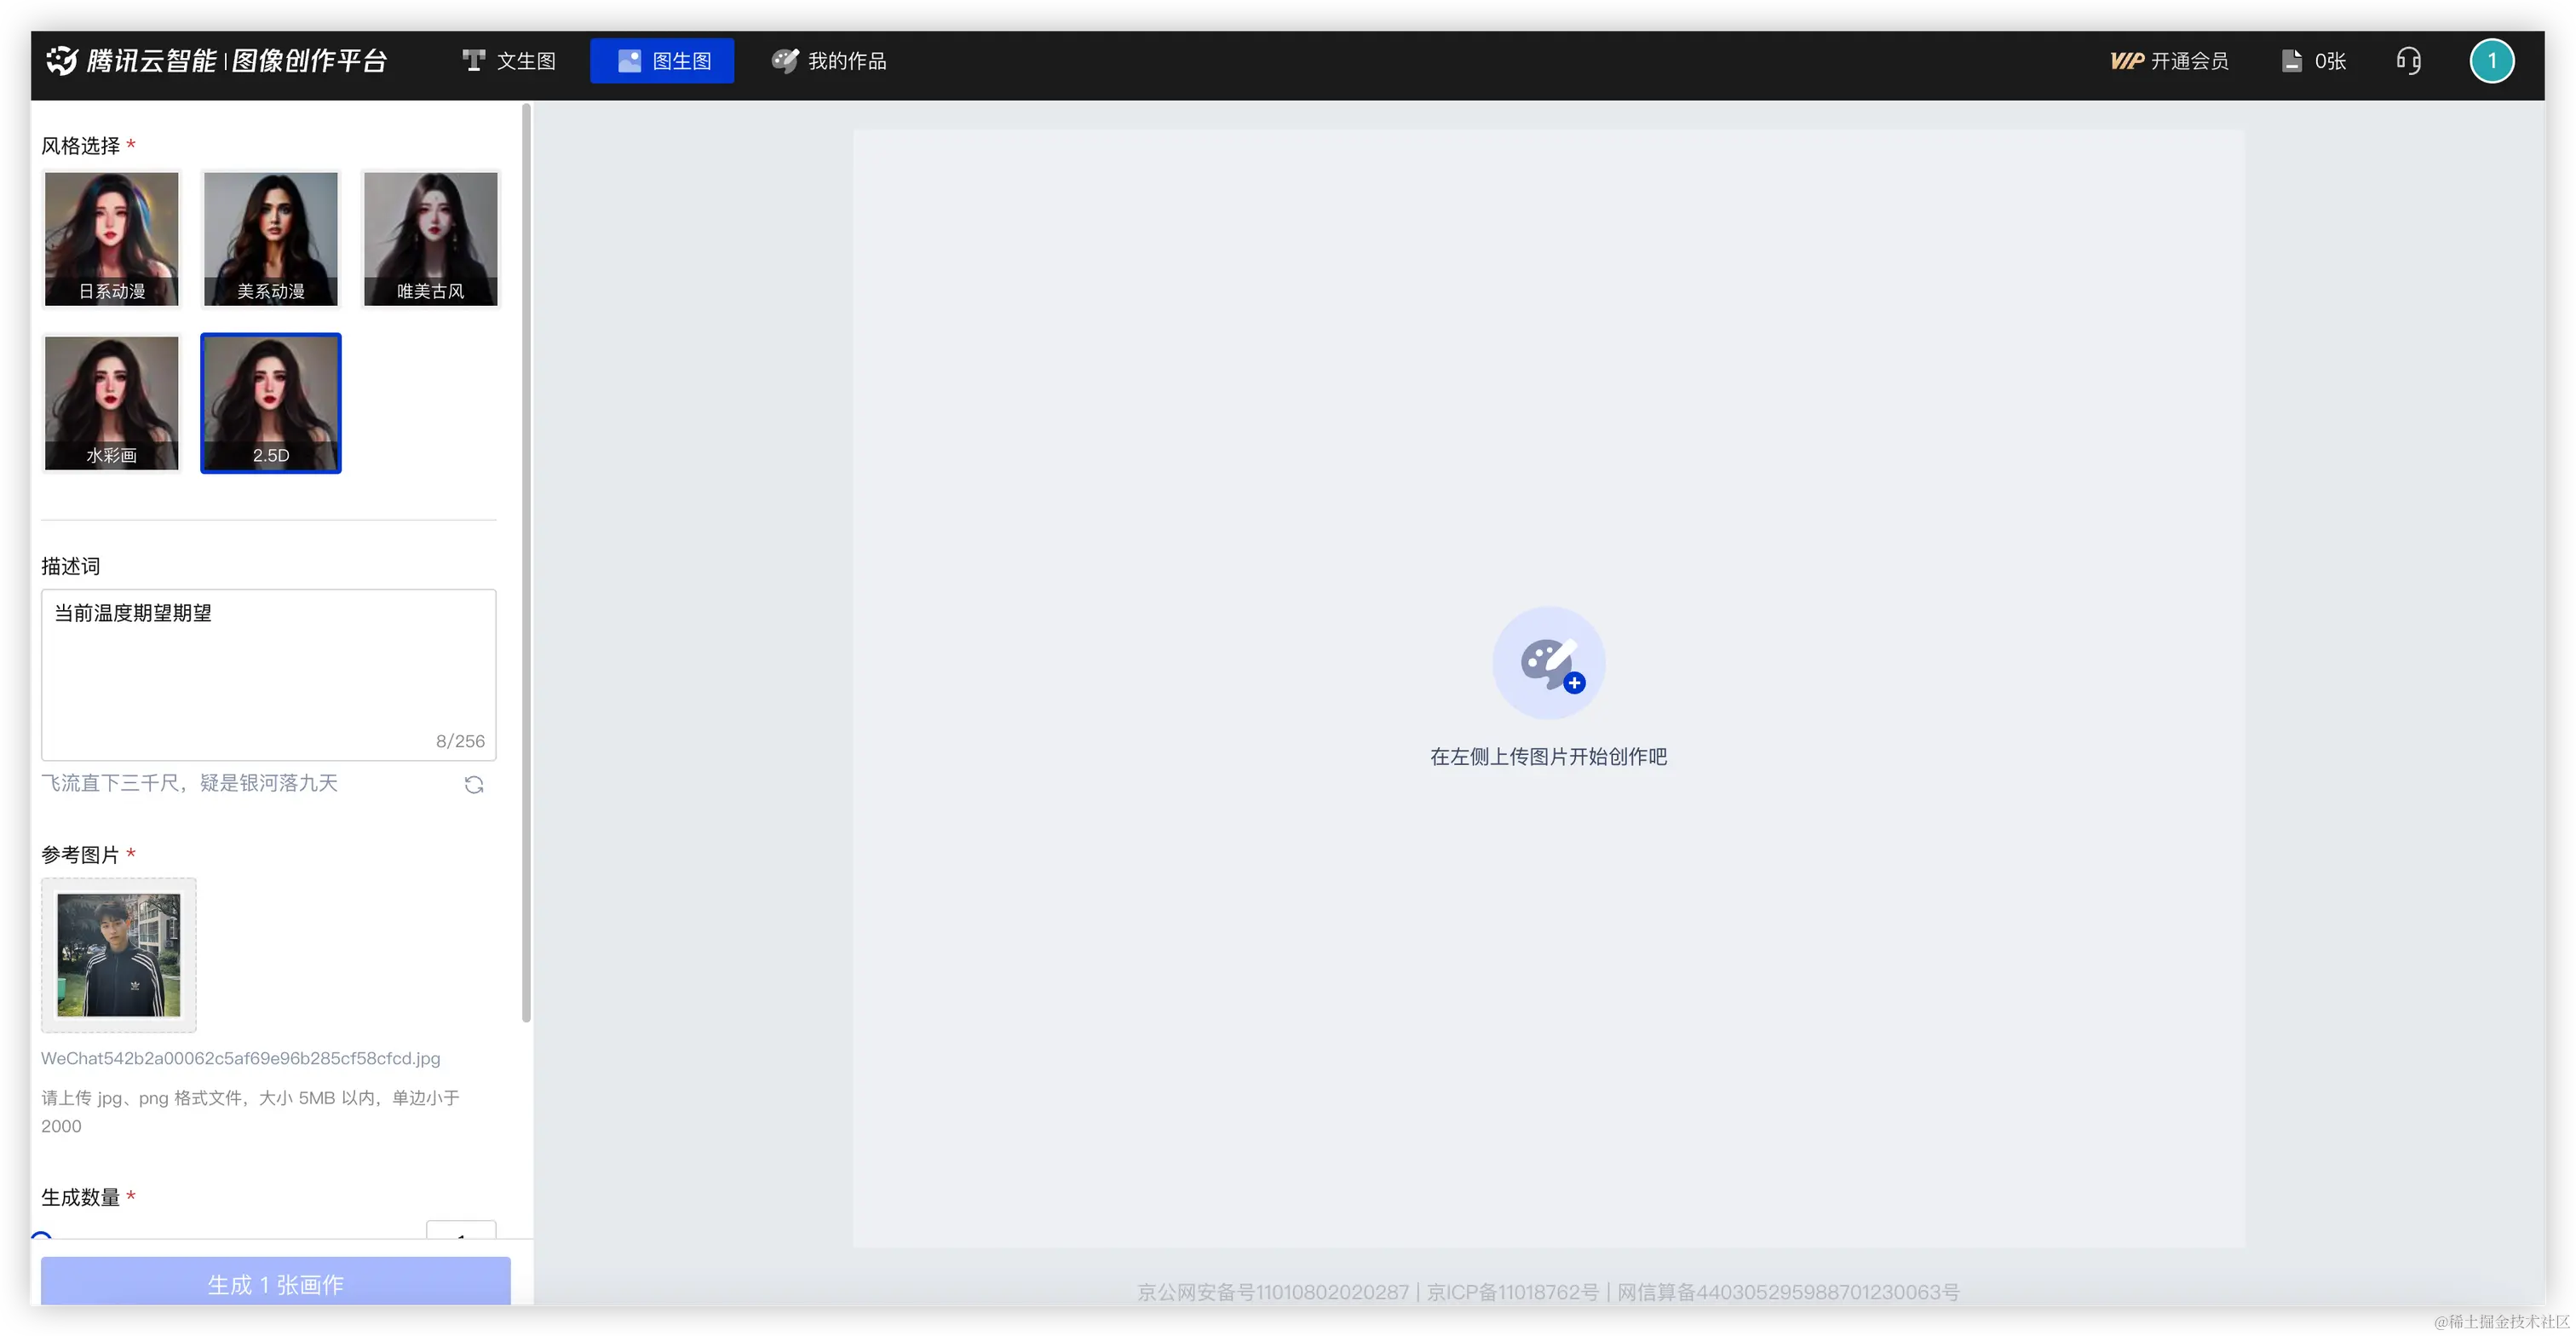
Task: Click the VIP 开通会员 badge
Action: tap(2169, 61)
